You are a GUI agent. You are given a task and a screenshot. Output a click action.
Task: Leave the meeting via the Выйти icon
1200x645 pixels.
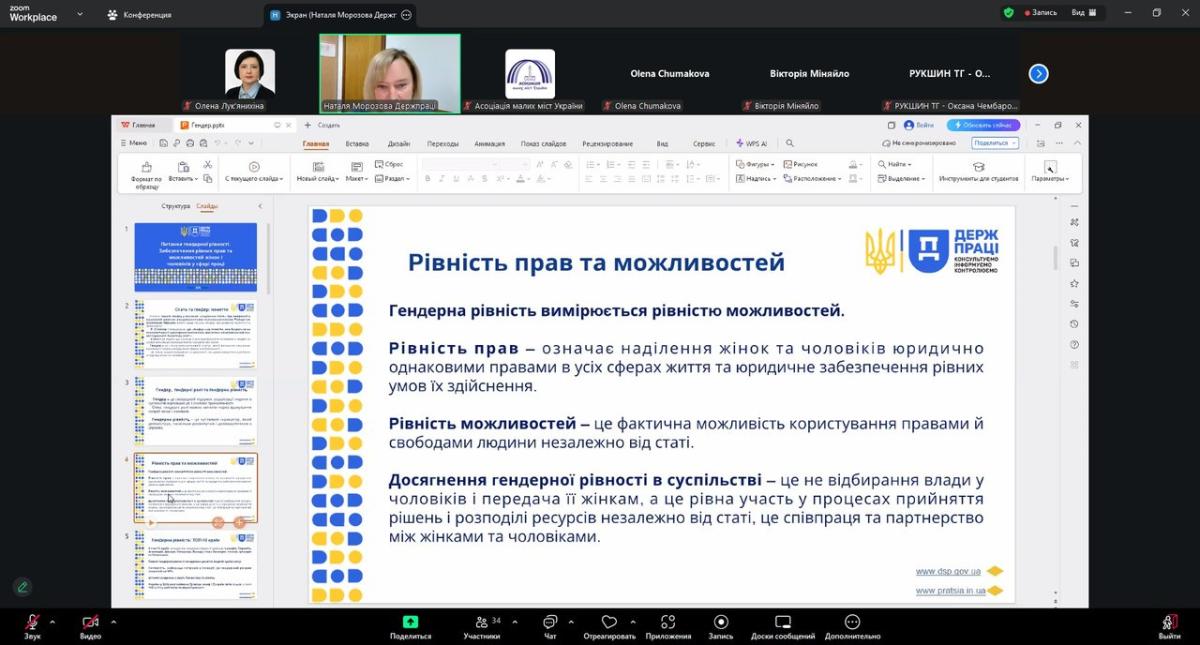(1169, 622)
